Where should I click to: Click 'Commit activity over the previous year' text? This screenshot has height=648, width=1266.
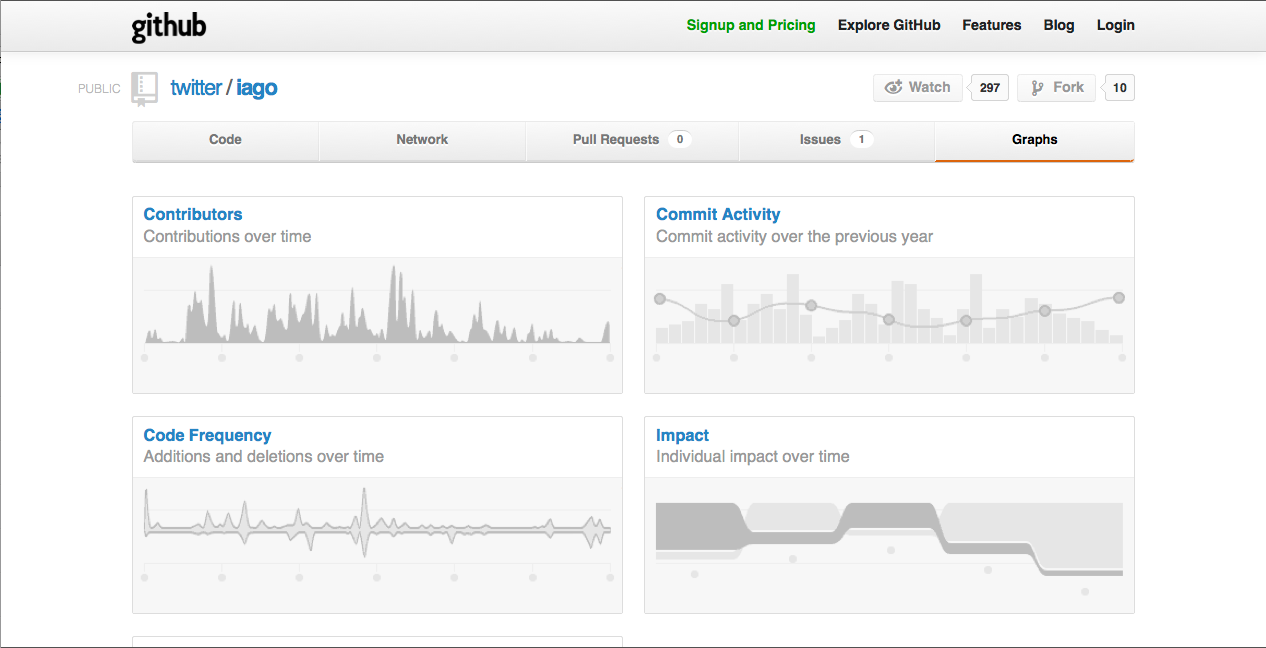click(x=794, y=237)
